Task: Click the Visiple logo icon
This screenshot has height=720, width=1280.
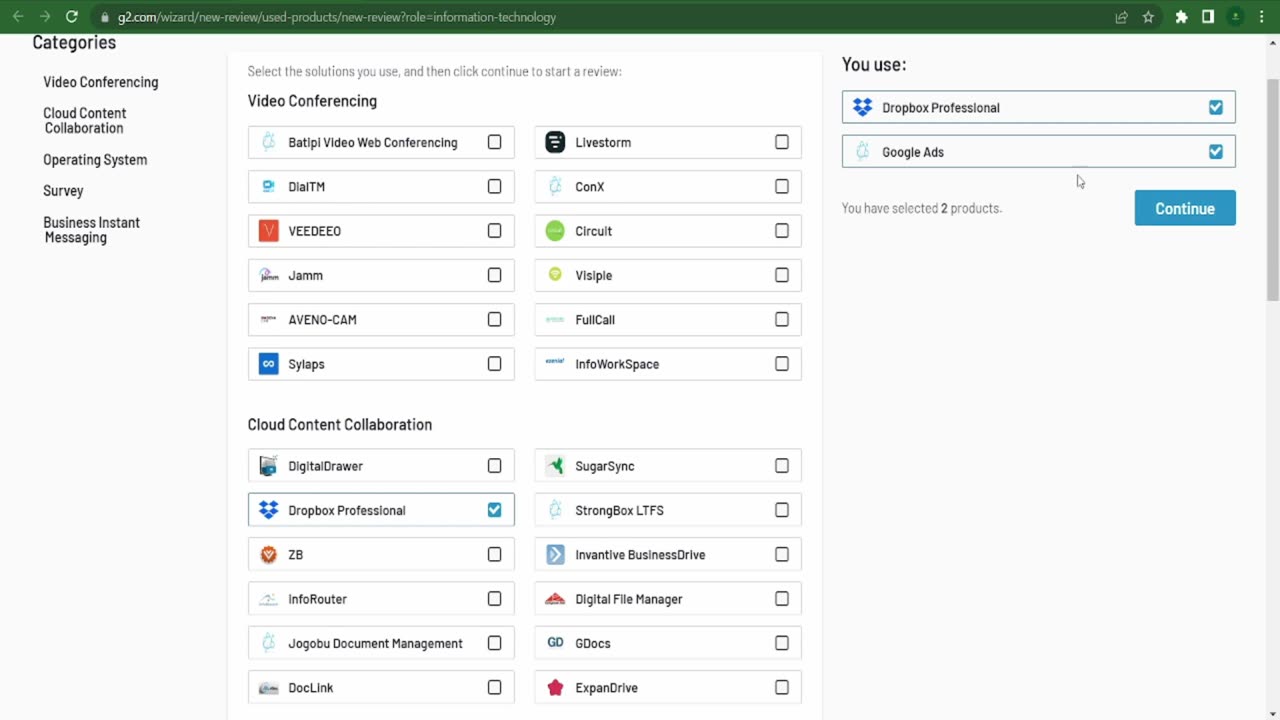Action: coord(555,275)
